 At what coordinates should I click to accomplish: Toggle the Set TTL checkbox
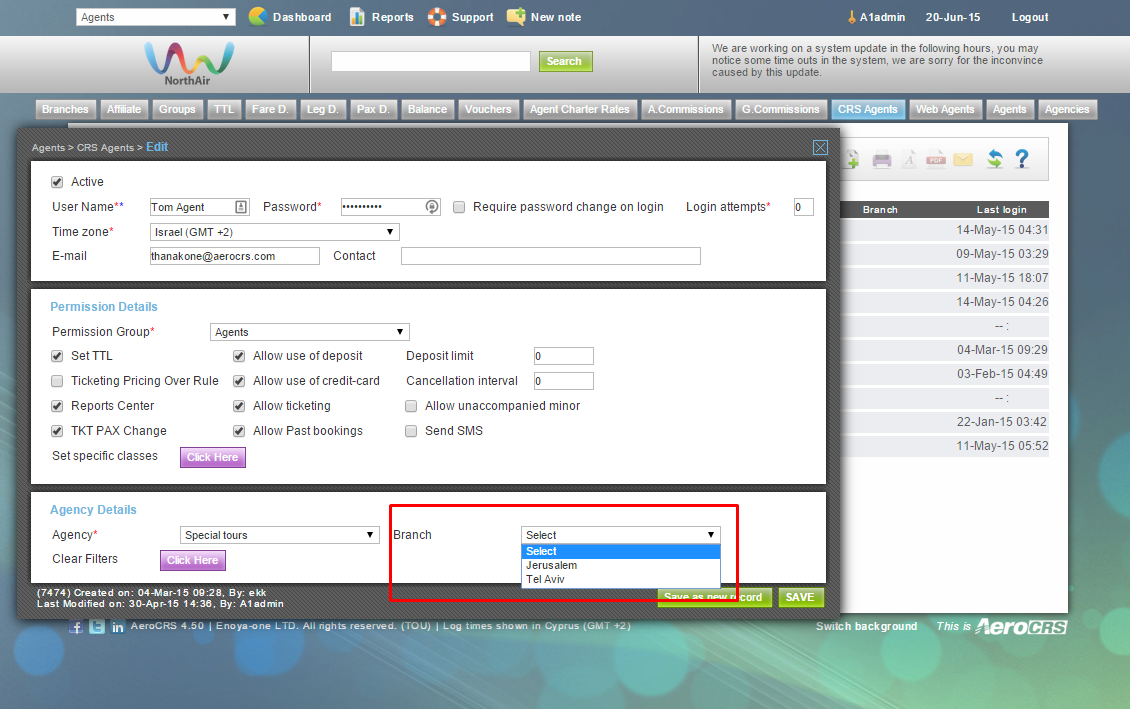click(57, 356)
